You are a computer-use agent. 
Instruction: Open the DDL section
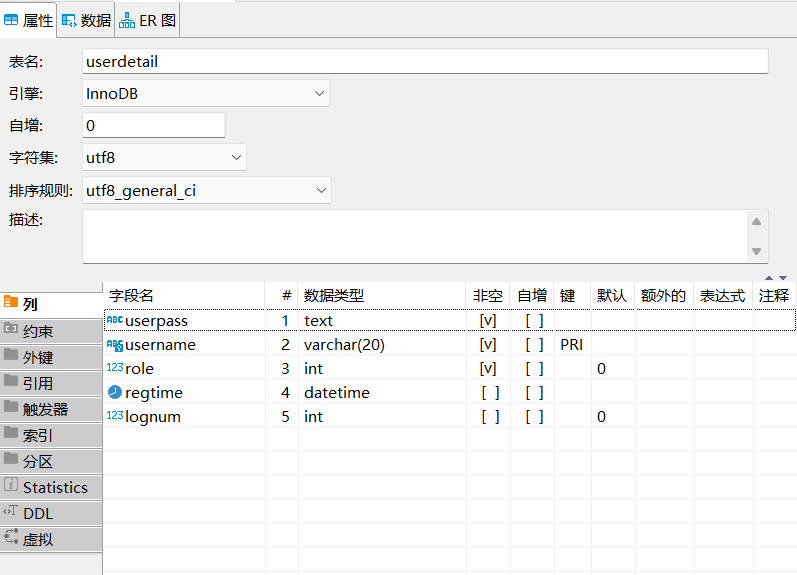click(x=51, y=513)
